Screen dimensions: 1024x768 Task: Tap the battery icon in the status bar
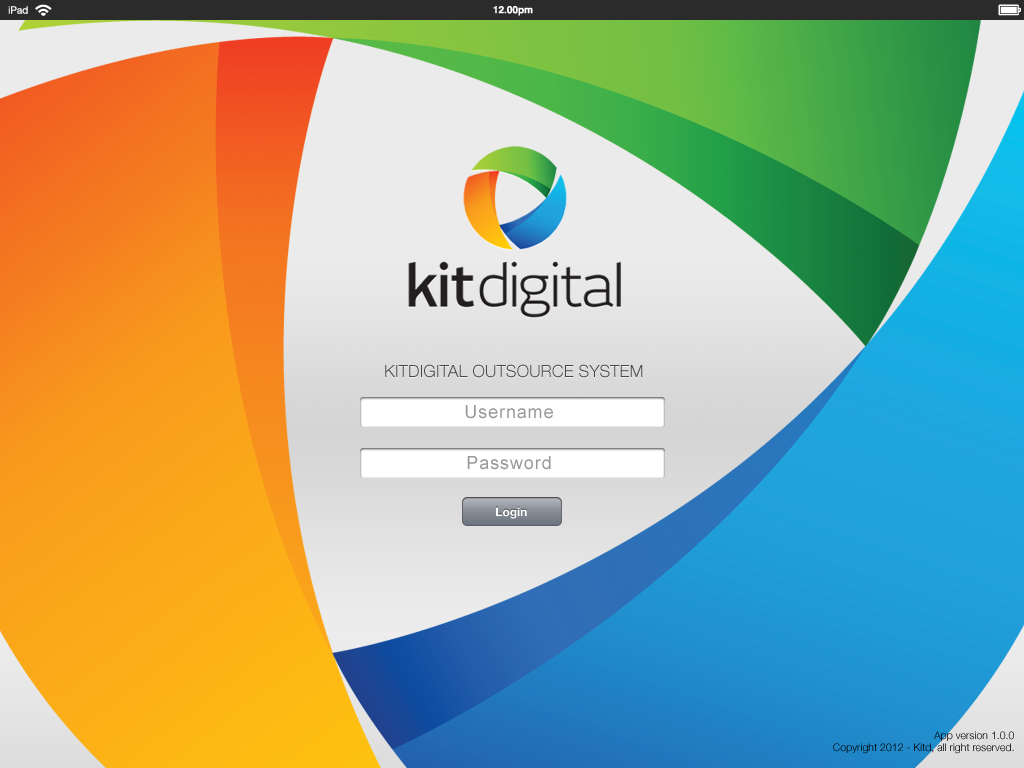point(1008,10)
